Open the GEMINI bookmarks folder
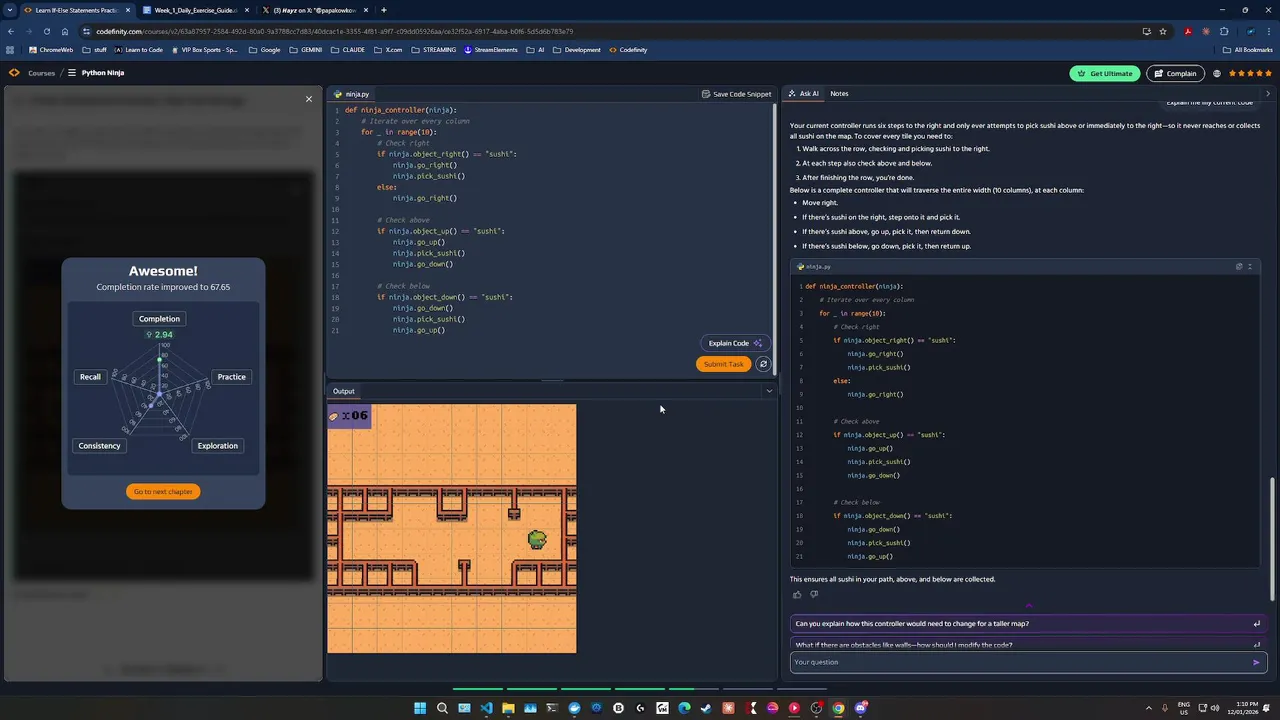The width and height of the screenshot is (1280, 720). 305,50
